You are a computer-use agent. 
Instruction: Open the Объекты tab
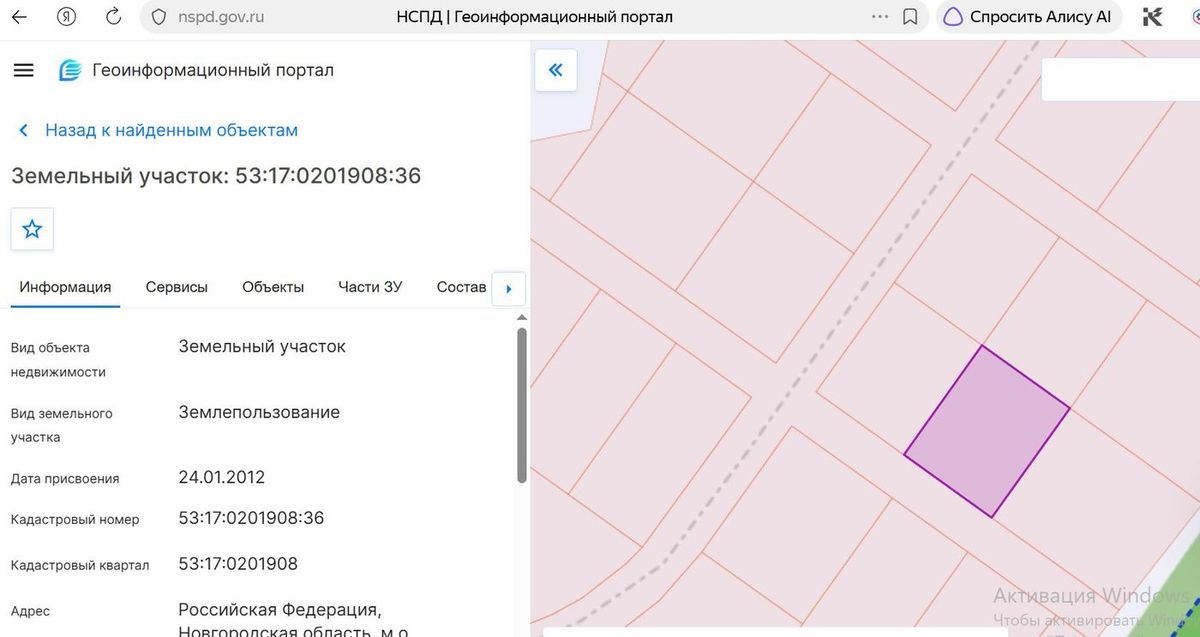pyautogui.click(x=273, y=287)
